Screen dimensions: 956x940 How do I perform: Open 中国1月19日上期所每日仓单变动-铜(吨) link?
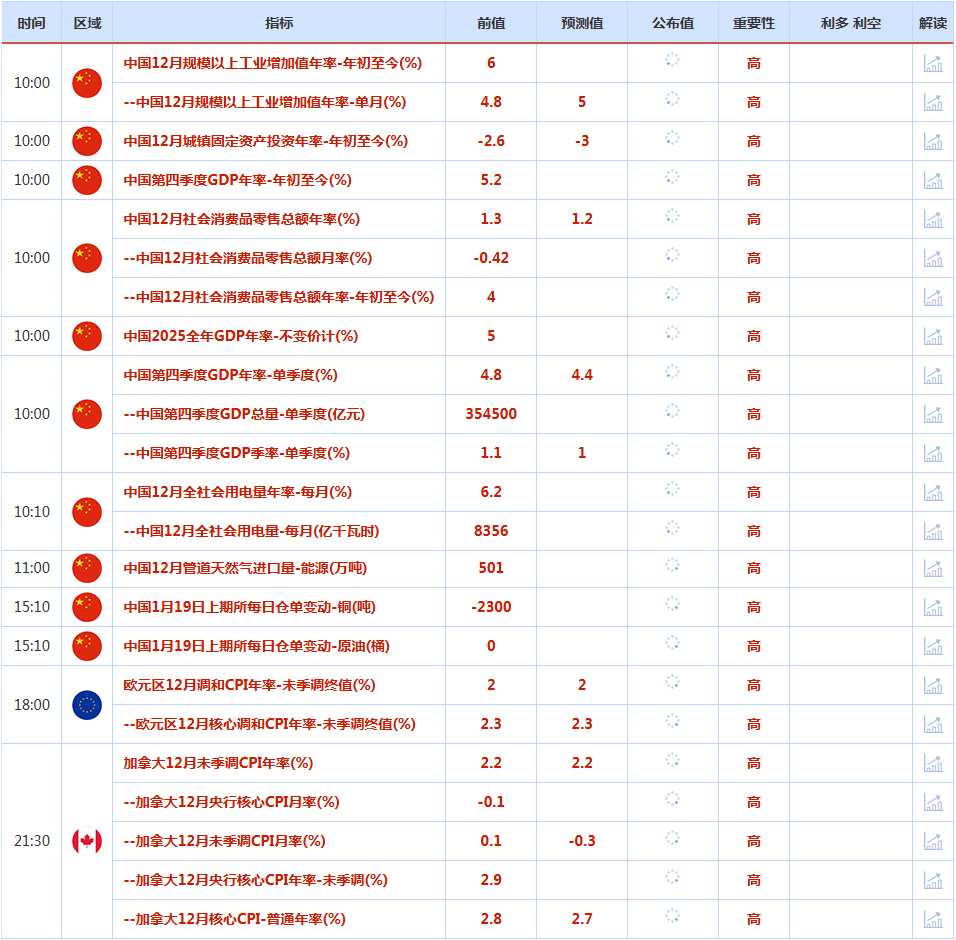249,607
